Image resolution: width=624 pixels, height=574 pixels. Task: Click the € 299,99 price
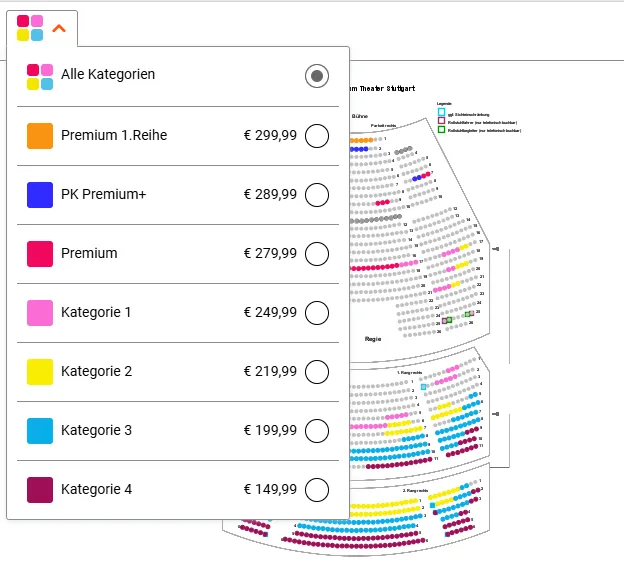click(x=270, y=135)
